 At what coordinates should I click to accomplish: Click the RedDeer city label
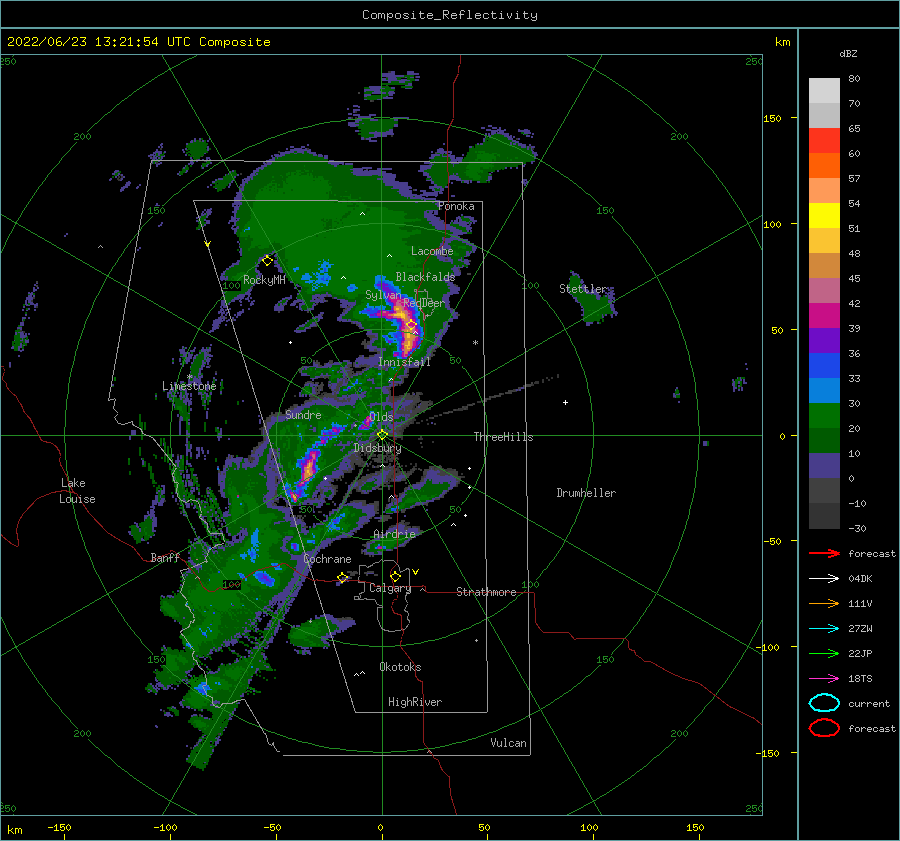(424, 303)
